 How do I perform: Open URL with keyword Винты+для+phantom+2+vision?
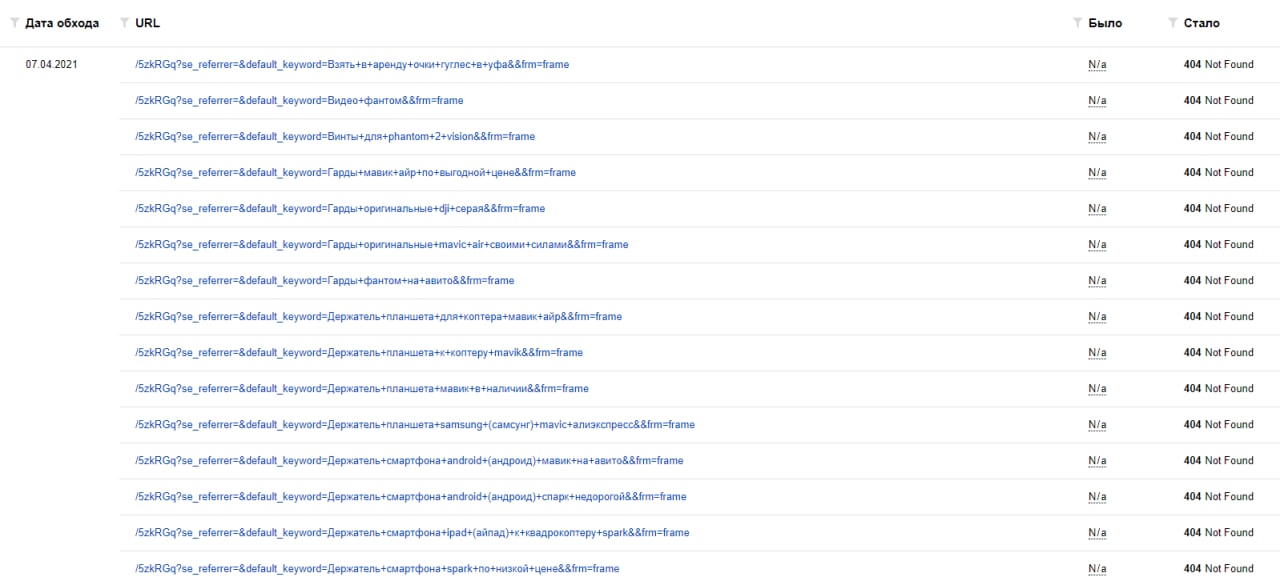pos(335,136)
